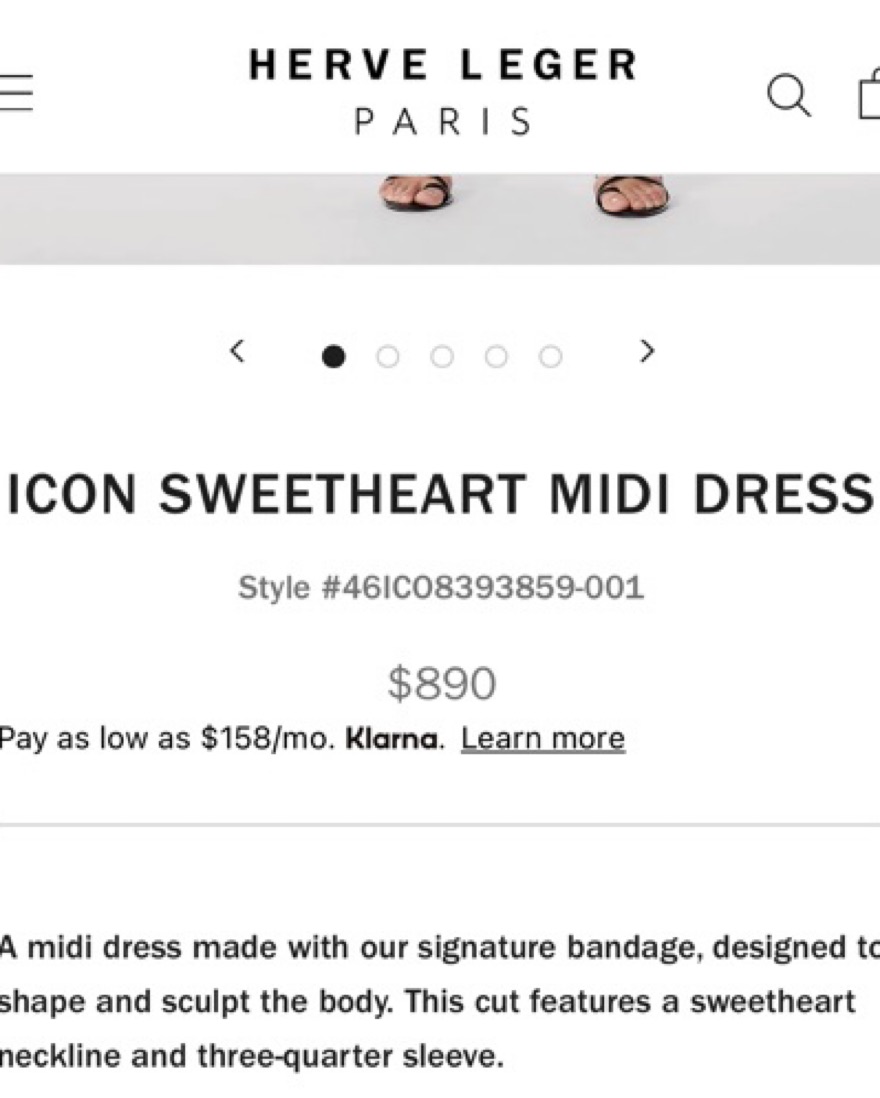Click the Klarna brand name
This screenshot has height=1098, width=880.
[391, 739]
